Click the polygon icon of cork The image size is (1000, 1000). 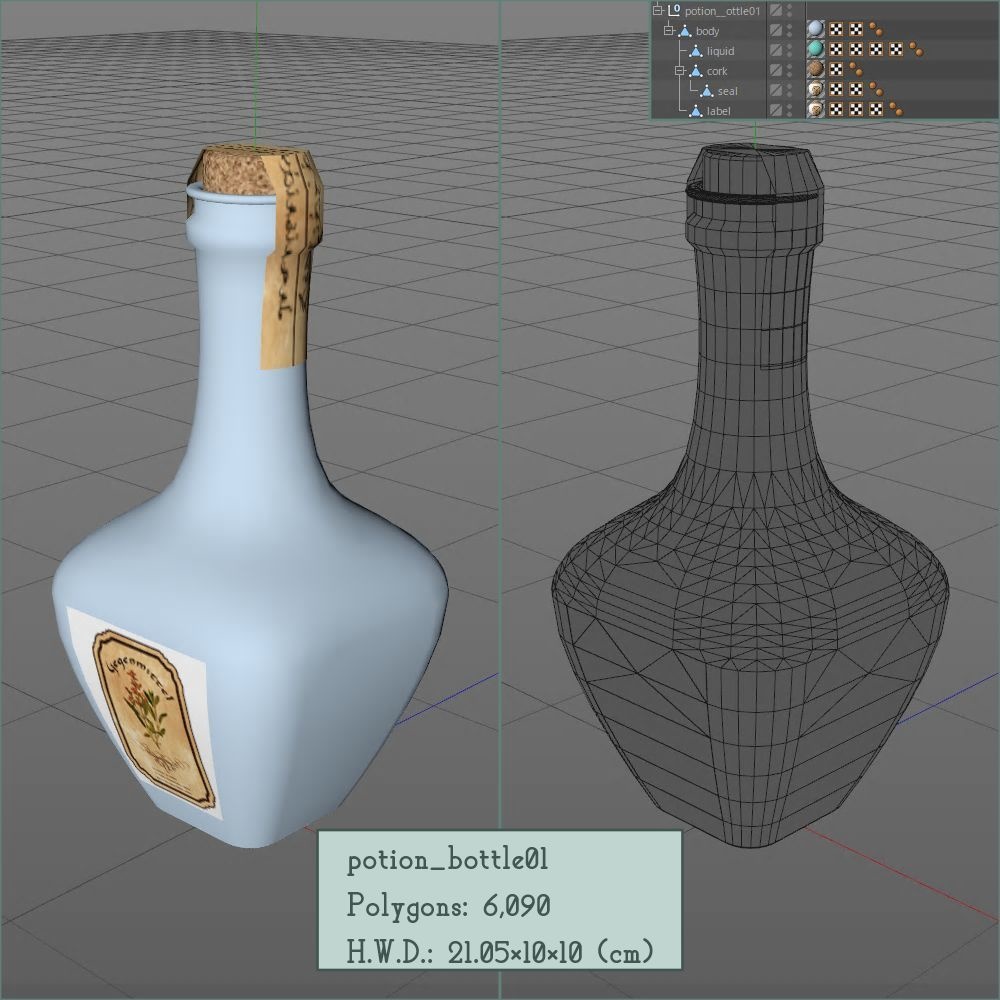tap(696, 71)
